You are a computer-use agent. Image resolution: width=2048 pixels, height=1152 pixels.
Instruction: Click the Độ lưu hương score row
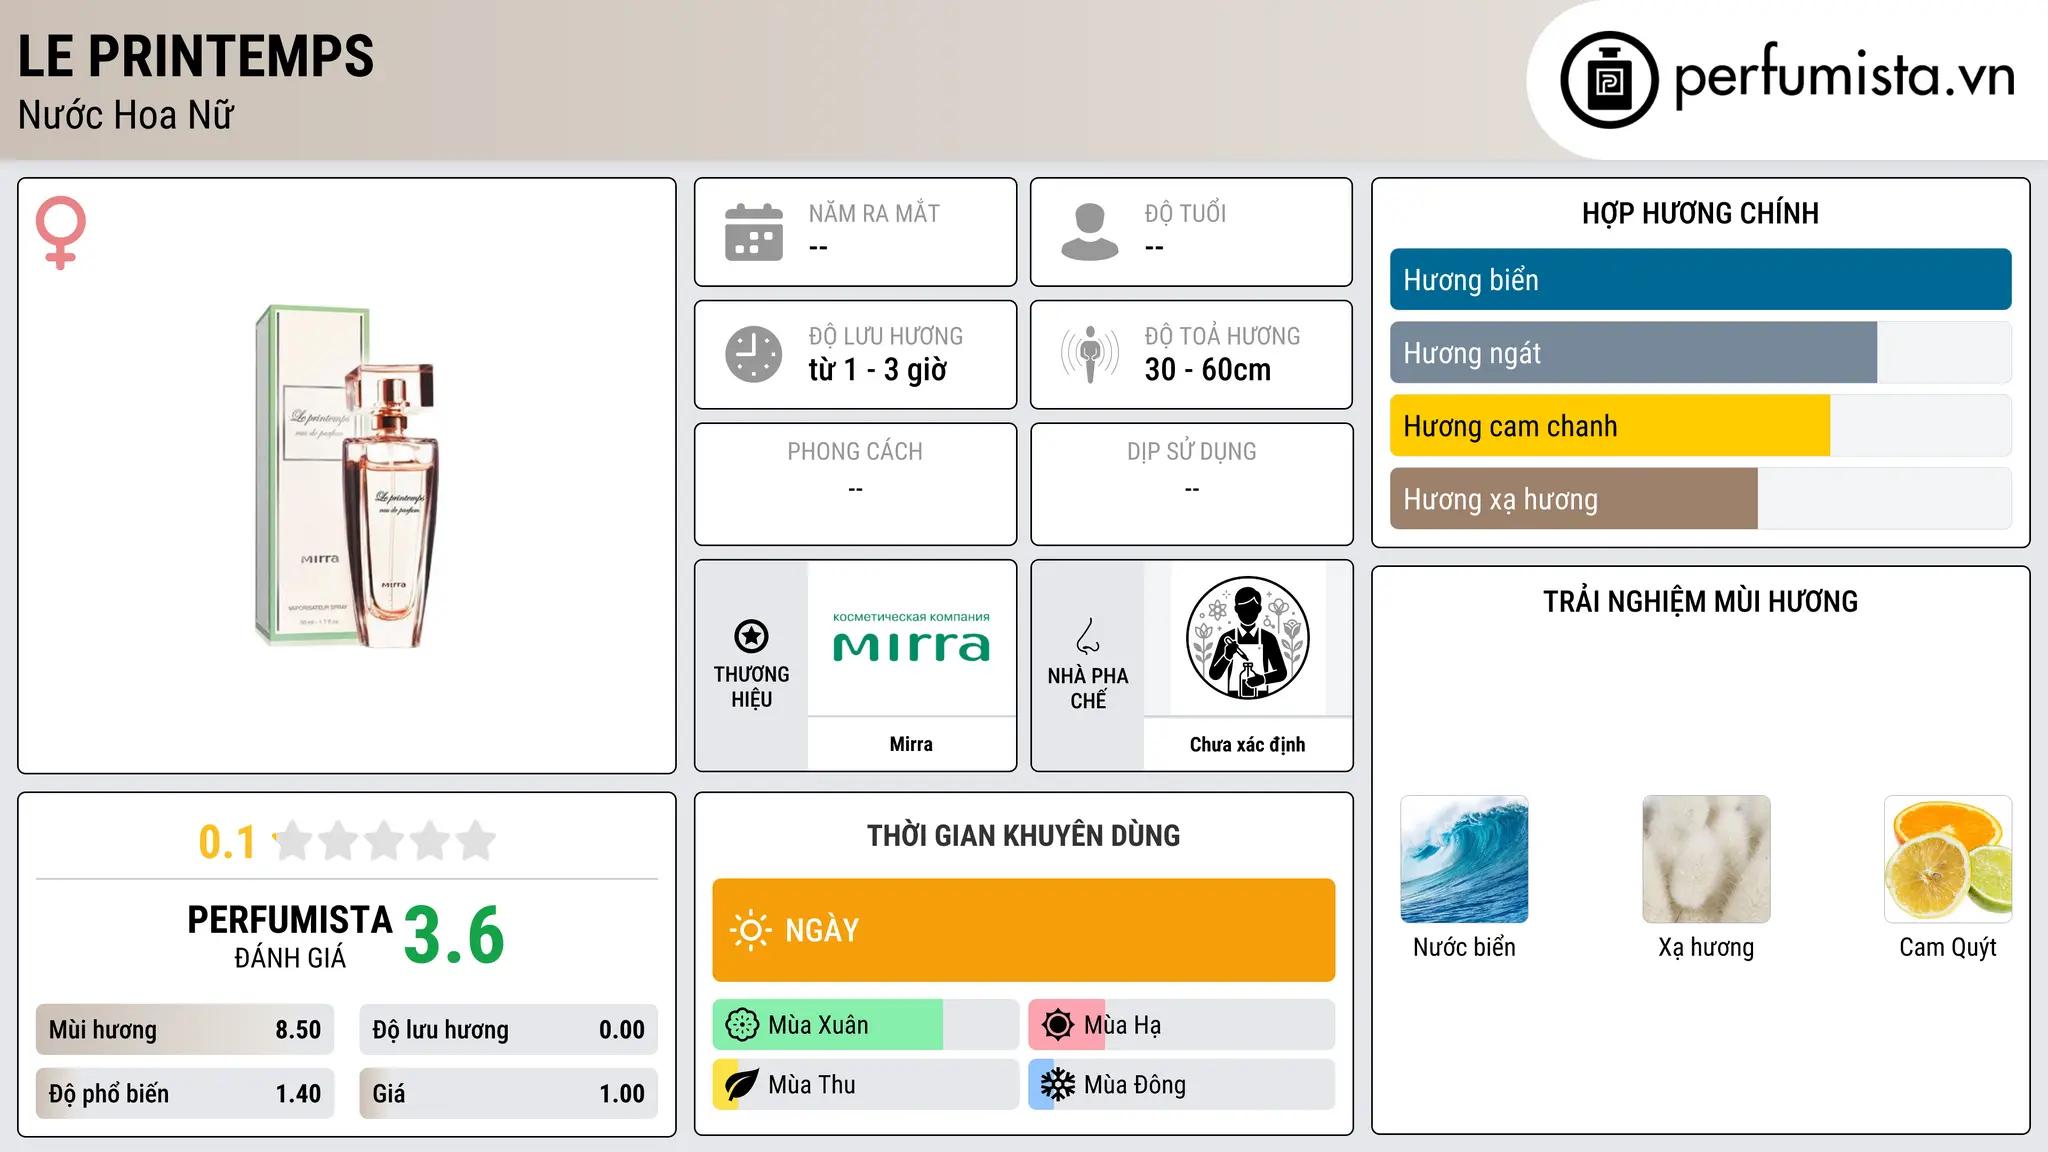[x=509, y=1030]
